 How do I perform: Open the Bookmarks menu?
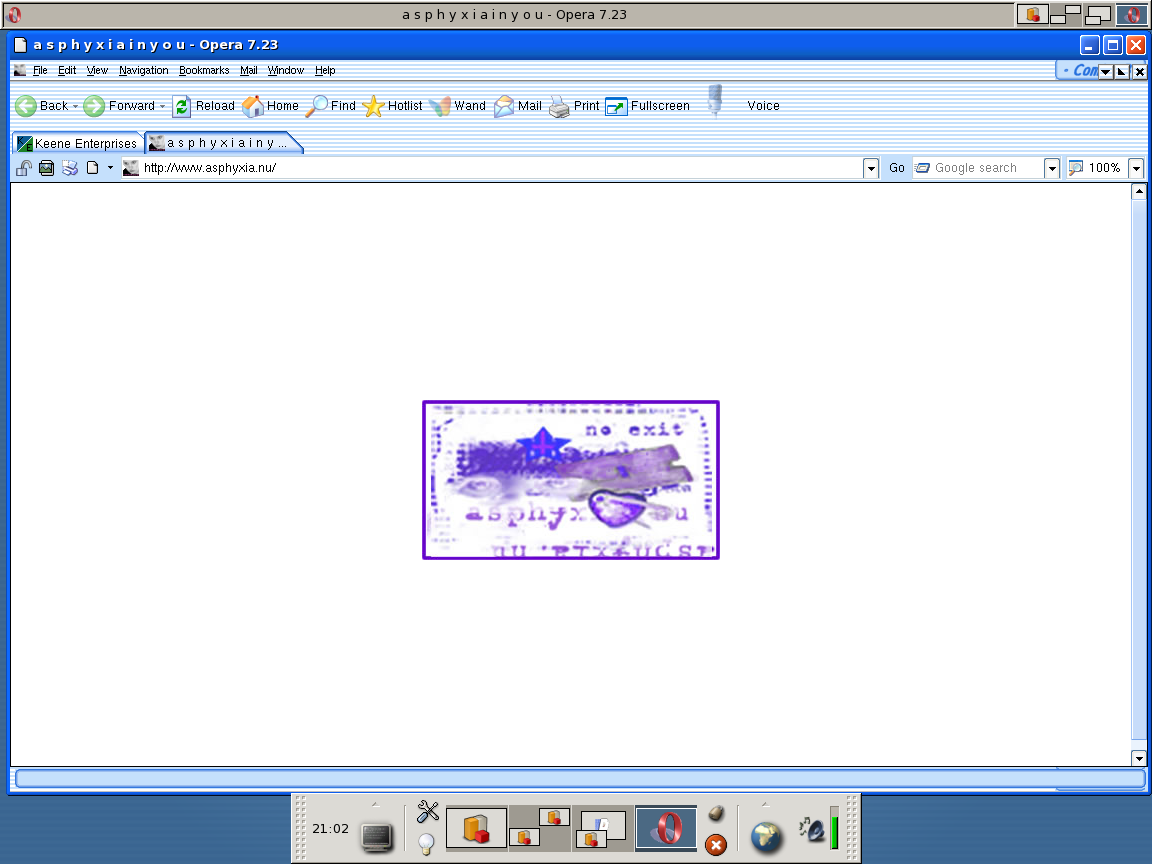tap(204, 71)
